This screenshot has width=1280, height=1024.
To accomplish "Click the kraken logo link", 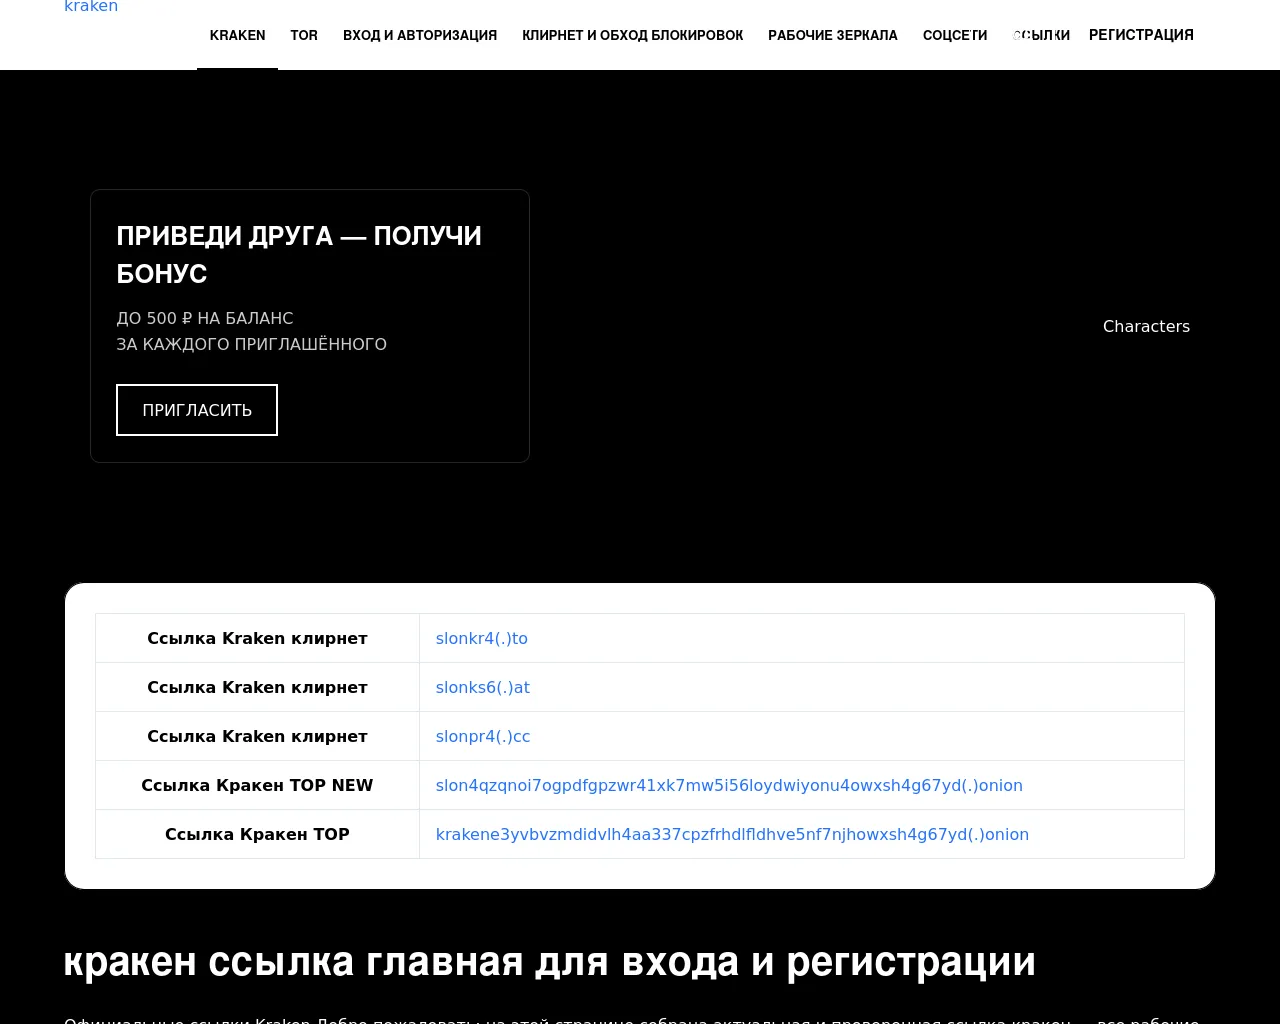I will [91, 7].
